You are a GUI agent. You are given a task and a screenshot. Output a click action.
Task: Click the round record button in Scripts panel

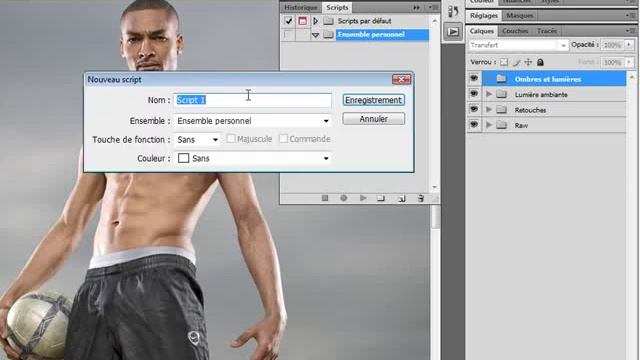pos(344,198)
